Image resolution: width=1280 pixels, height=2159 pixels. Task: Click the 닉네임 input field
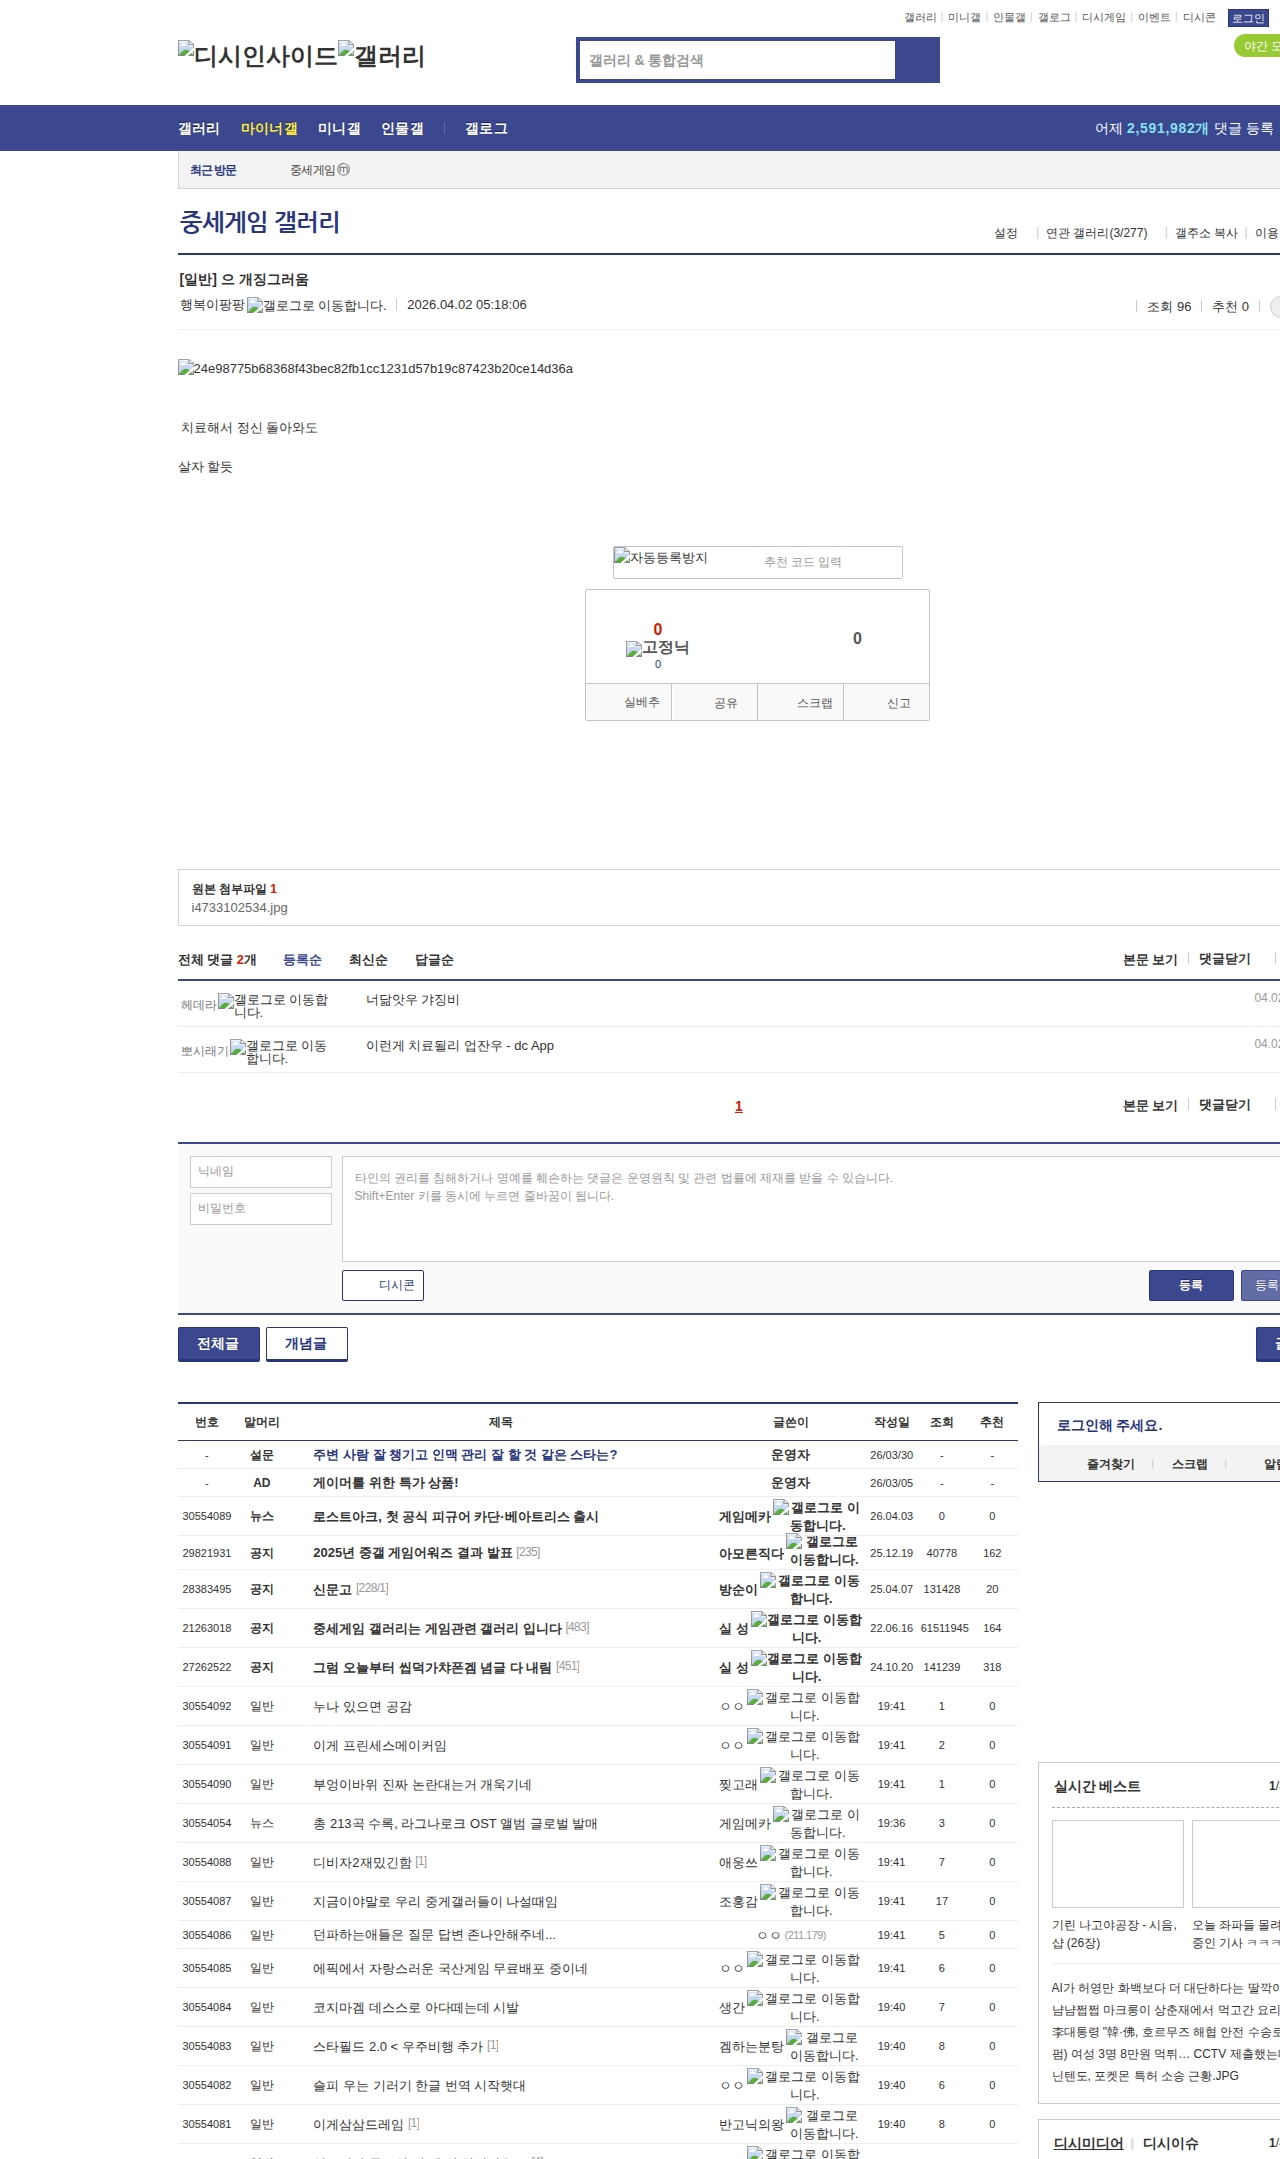(x=261, y=1172)
